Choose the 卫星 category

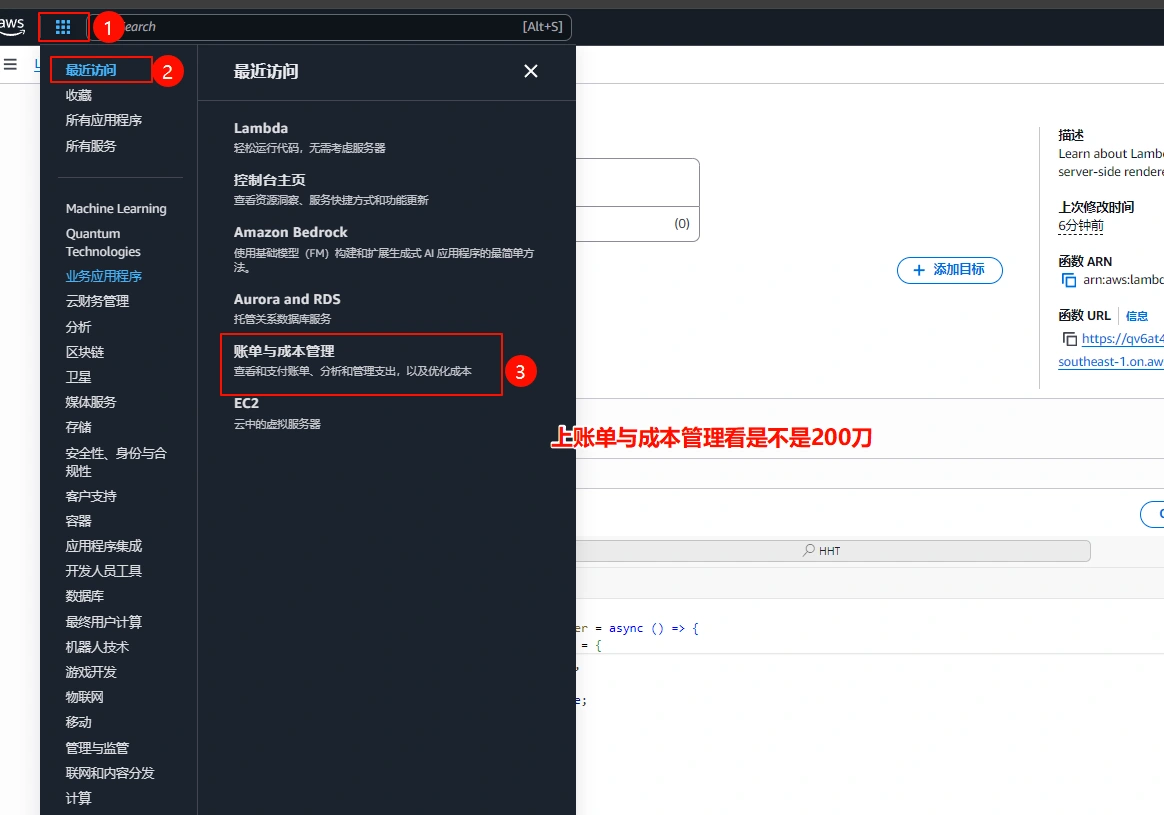pos(79,377)
